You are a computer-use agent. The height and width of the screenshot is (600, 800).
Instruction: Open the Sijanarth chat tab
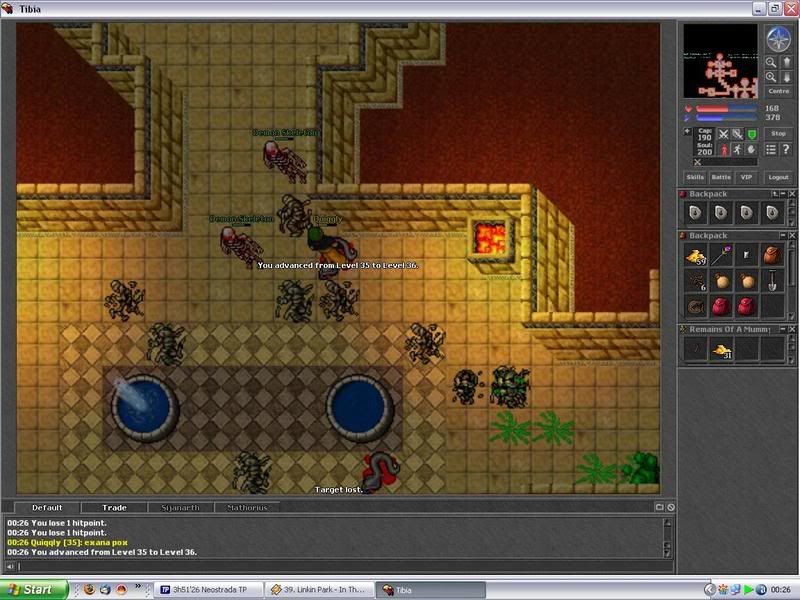click(x=180, y=508)
